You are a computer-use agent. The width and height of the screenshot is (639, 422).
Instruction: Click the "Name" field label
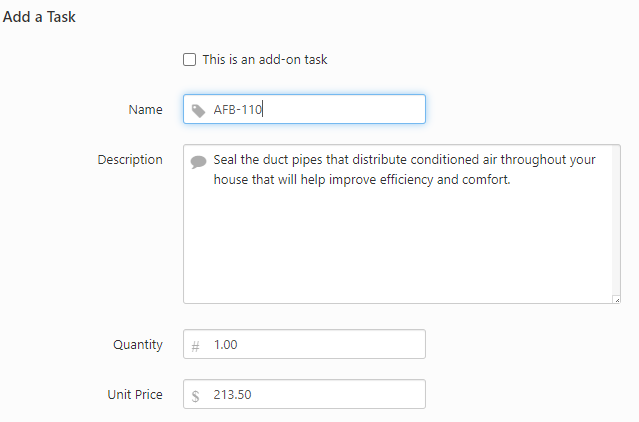point(145,110)
